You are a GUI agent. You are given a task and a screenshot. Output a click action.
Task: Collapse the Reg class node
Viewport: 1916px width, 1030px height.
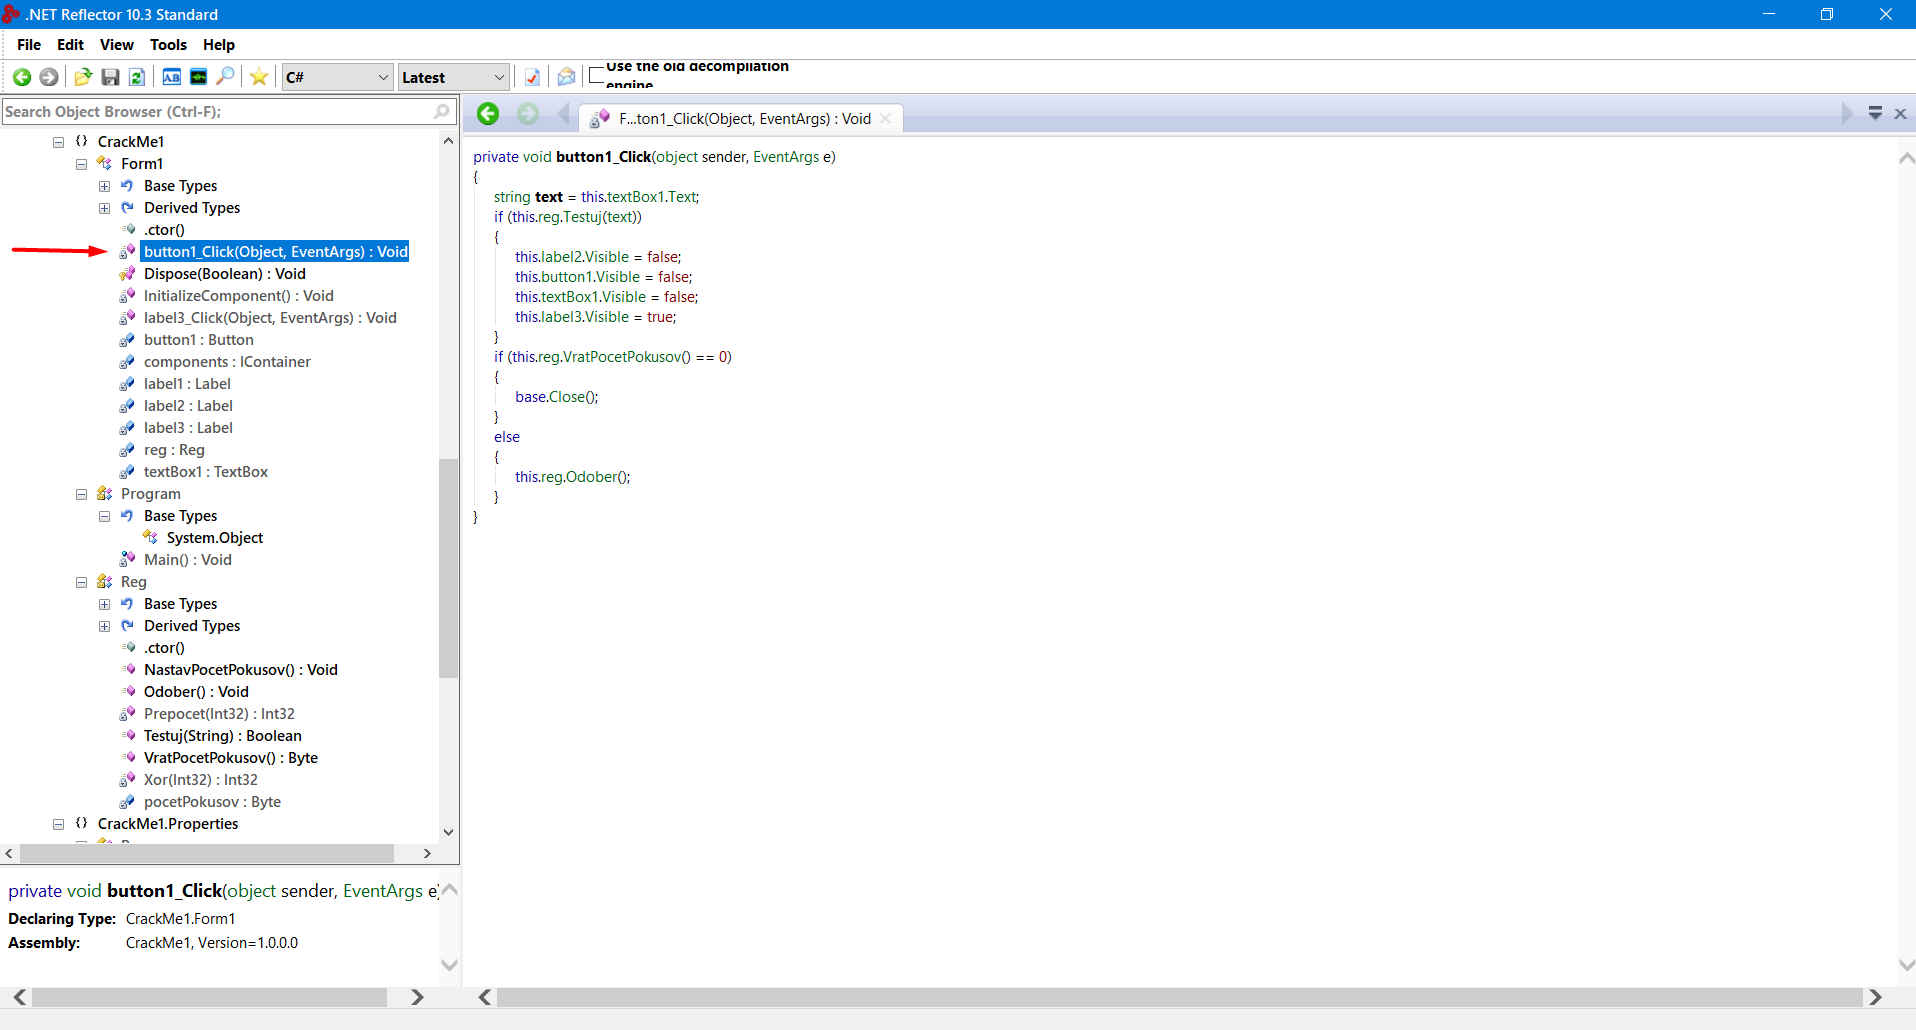[81, 582]
